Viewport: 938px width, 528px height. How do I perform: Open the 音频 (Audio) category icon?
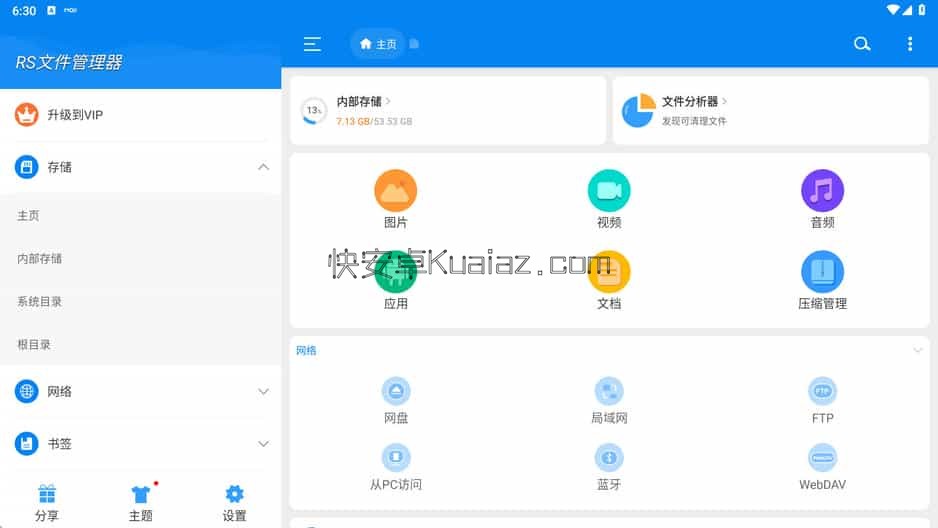(822, 191)
